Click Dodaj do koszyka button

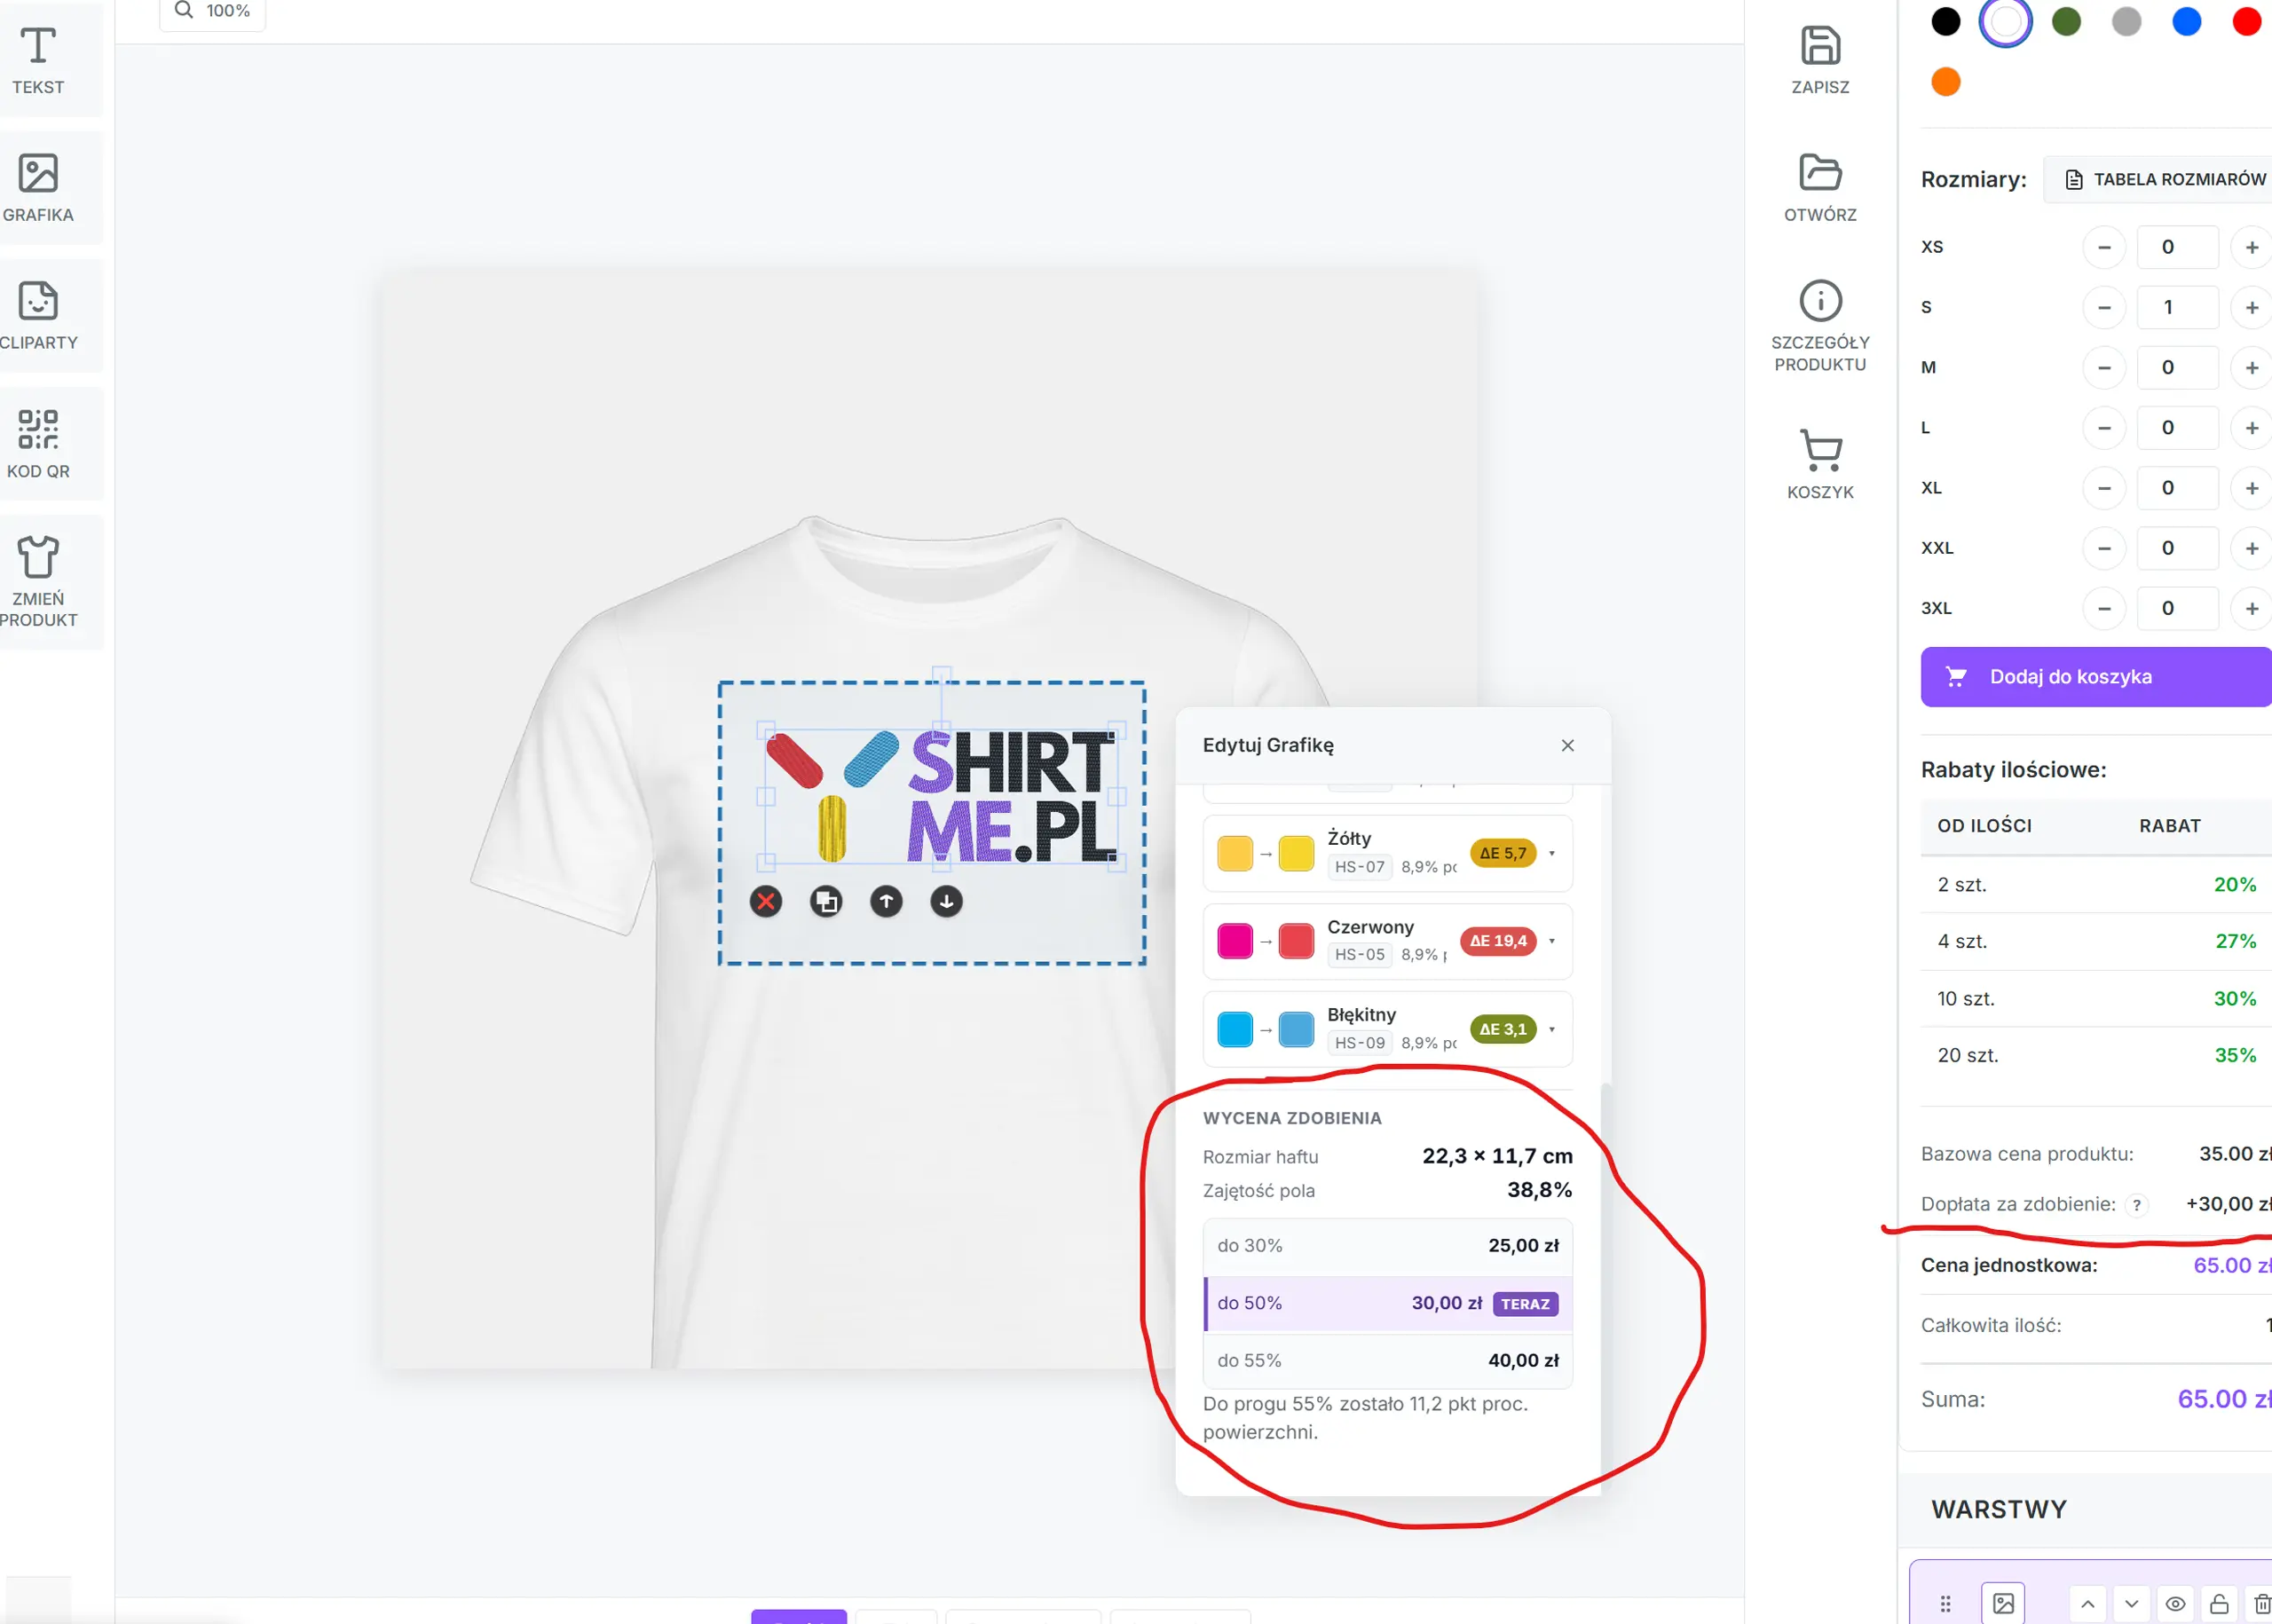pos(2096,677)
